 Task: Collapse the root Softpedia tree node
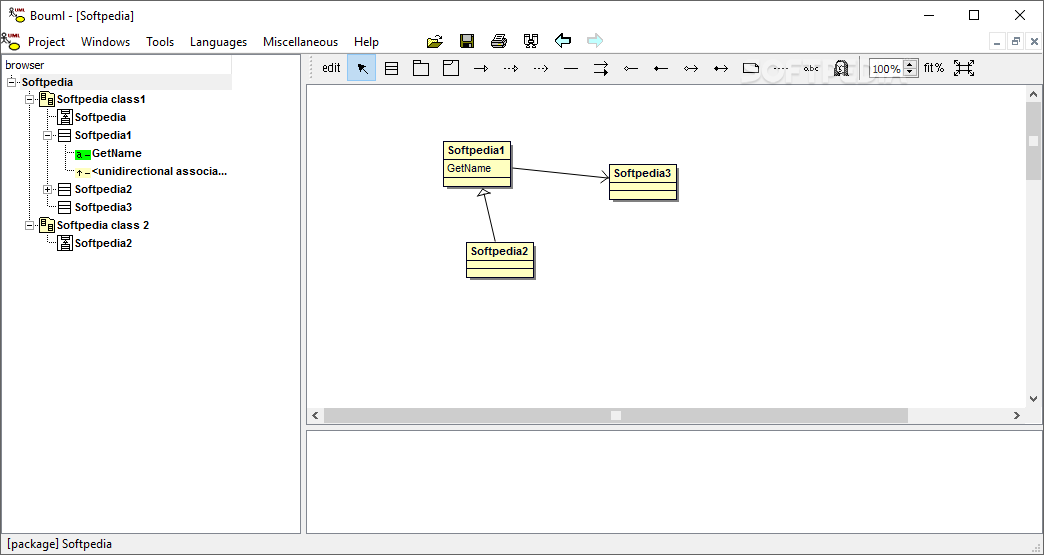tap(11, 82)
